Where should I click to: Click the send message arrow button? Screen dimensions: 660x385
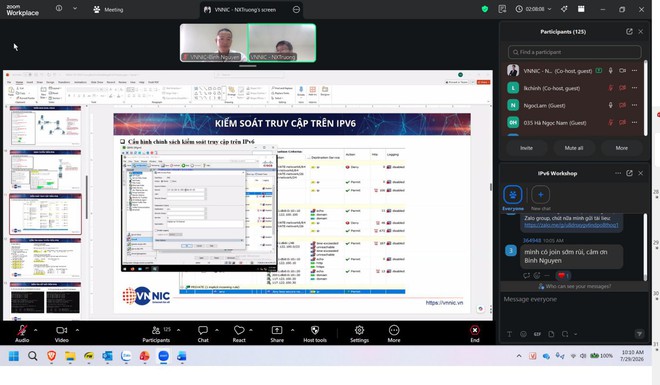(639, 334)
